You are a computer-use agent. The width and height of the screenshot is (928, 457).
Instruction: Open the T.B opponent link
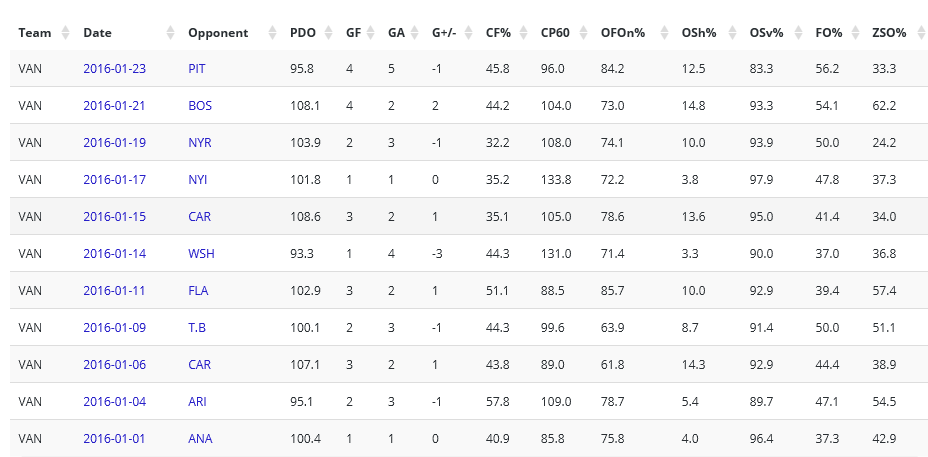[x=198, y=328]
